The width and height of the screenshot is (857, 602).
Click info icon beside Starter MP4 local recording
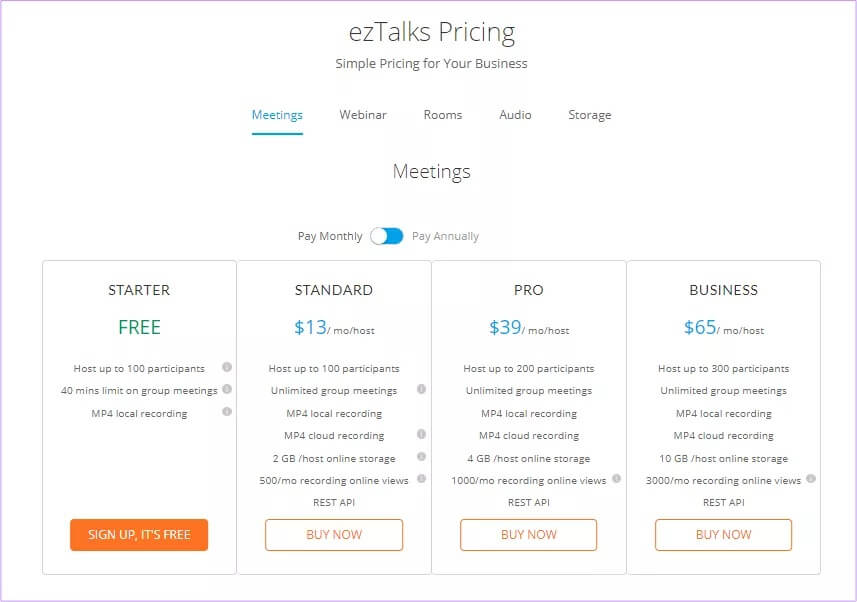(x=227, y=411)
